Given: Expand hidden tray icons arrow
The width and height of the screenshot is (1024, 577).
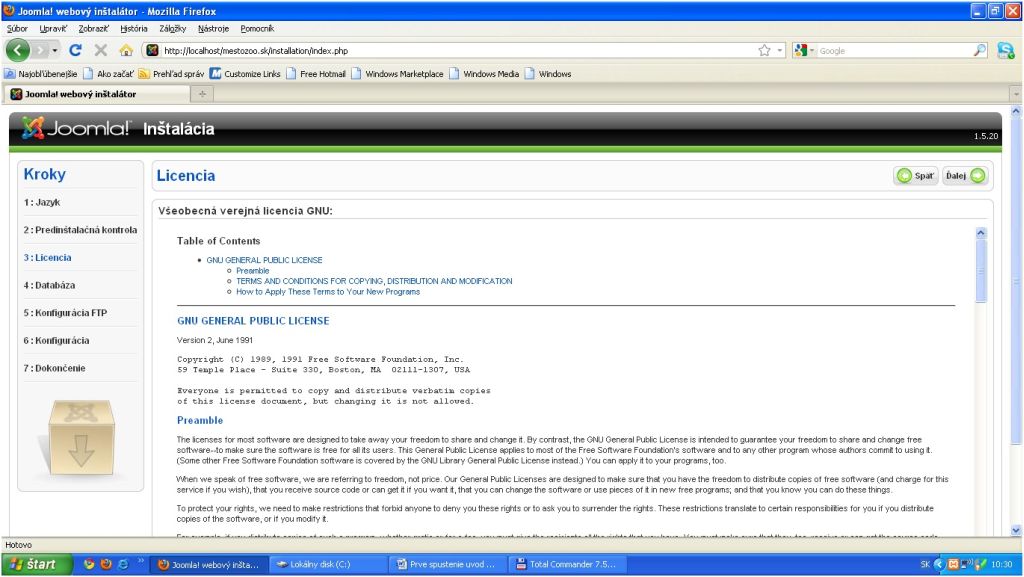Looking at the screenshot, I should pyautogui.click(x=939, y=564).
